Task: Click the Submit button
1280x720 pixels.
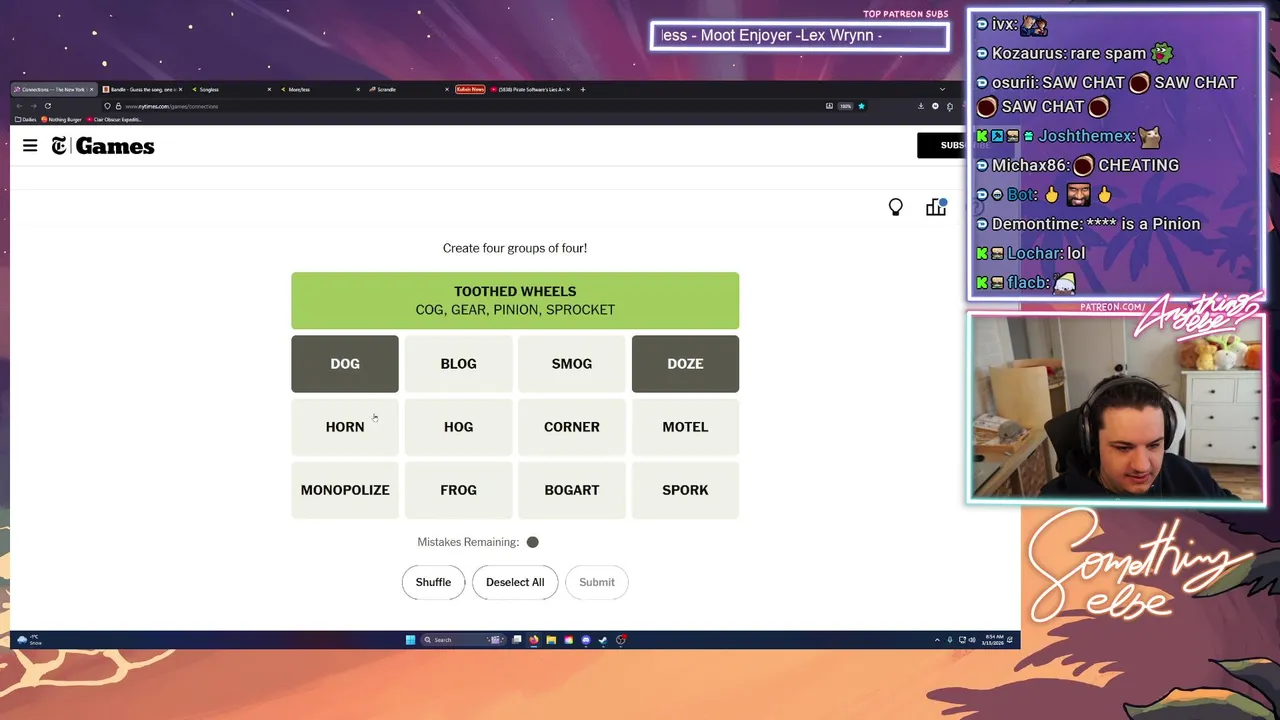Action: point(597,582)
